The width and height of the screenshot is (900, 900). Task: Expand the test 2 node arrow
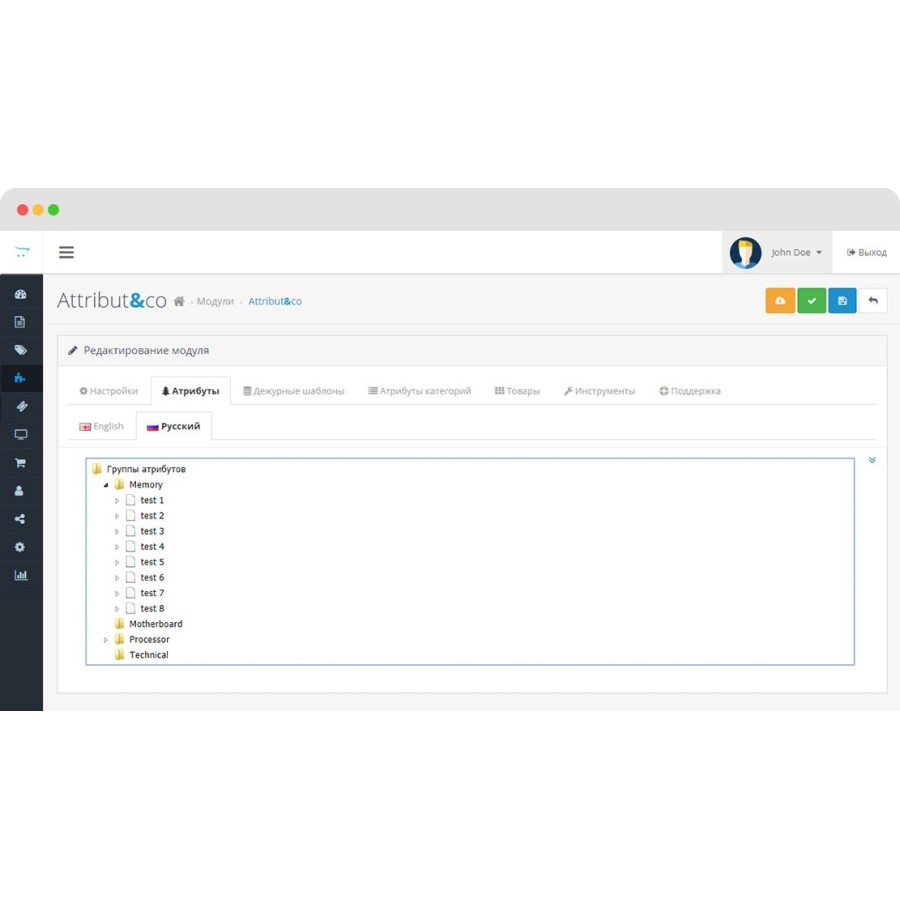coord(117,516)
